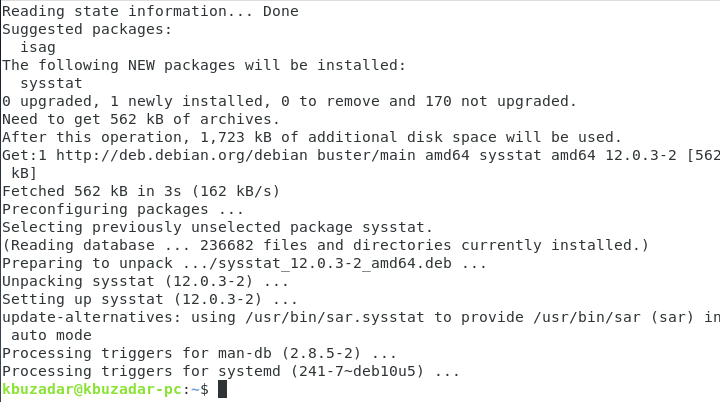Screen dimensions: 720x402
Task: Click the terminal cursor block after the prompt
Action: click(223, 389)
